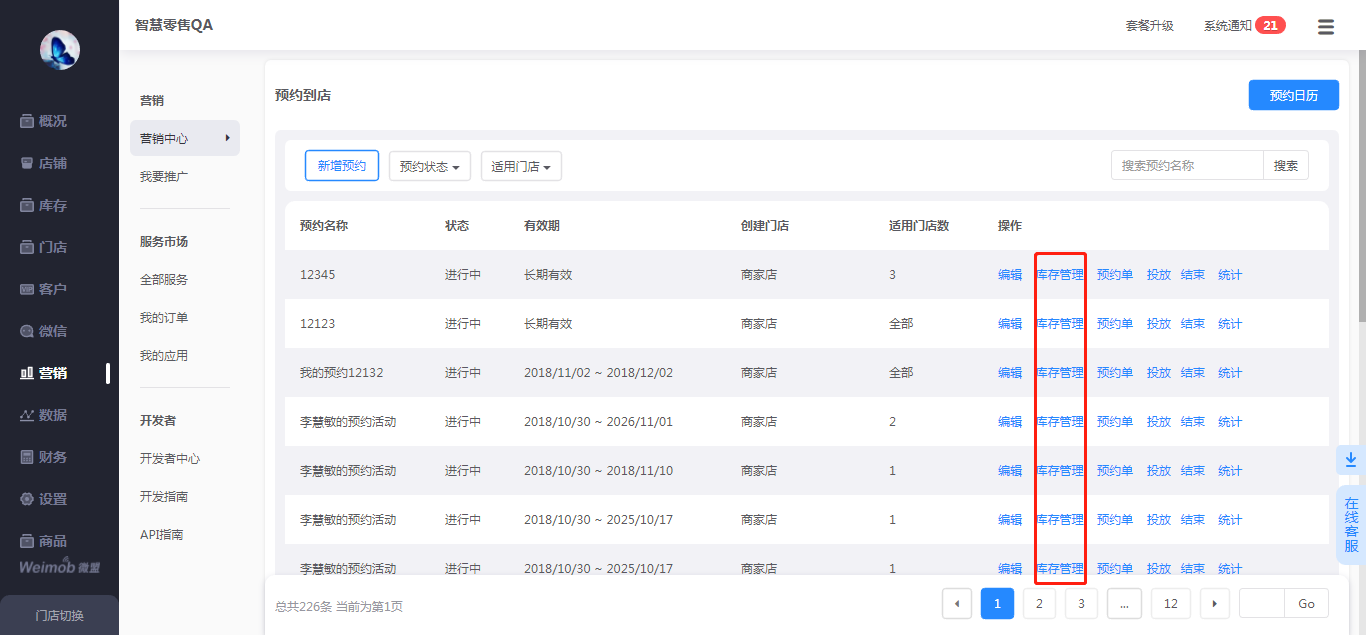1366x635 pixels.
Task: Open the 在线客服 side tab
Action: coord(1351,525)
